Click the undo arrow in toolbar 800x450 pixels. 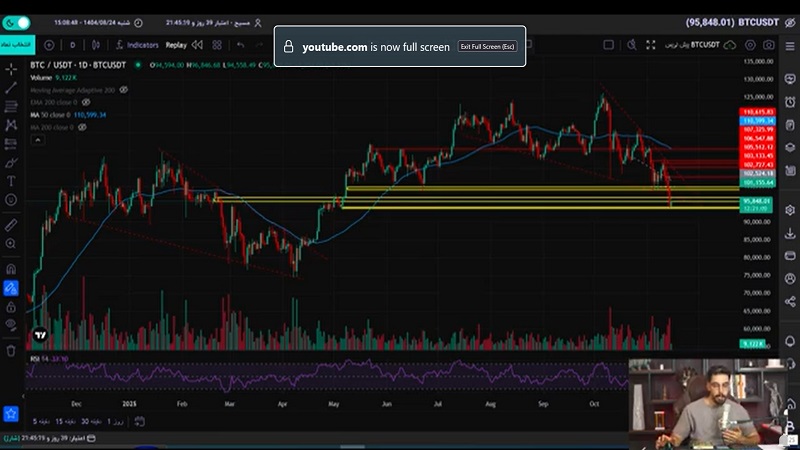click(240, 45)
